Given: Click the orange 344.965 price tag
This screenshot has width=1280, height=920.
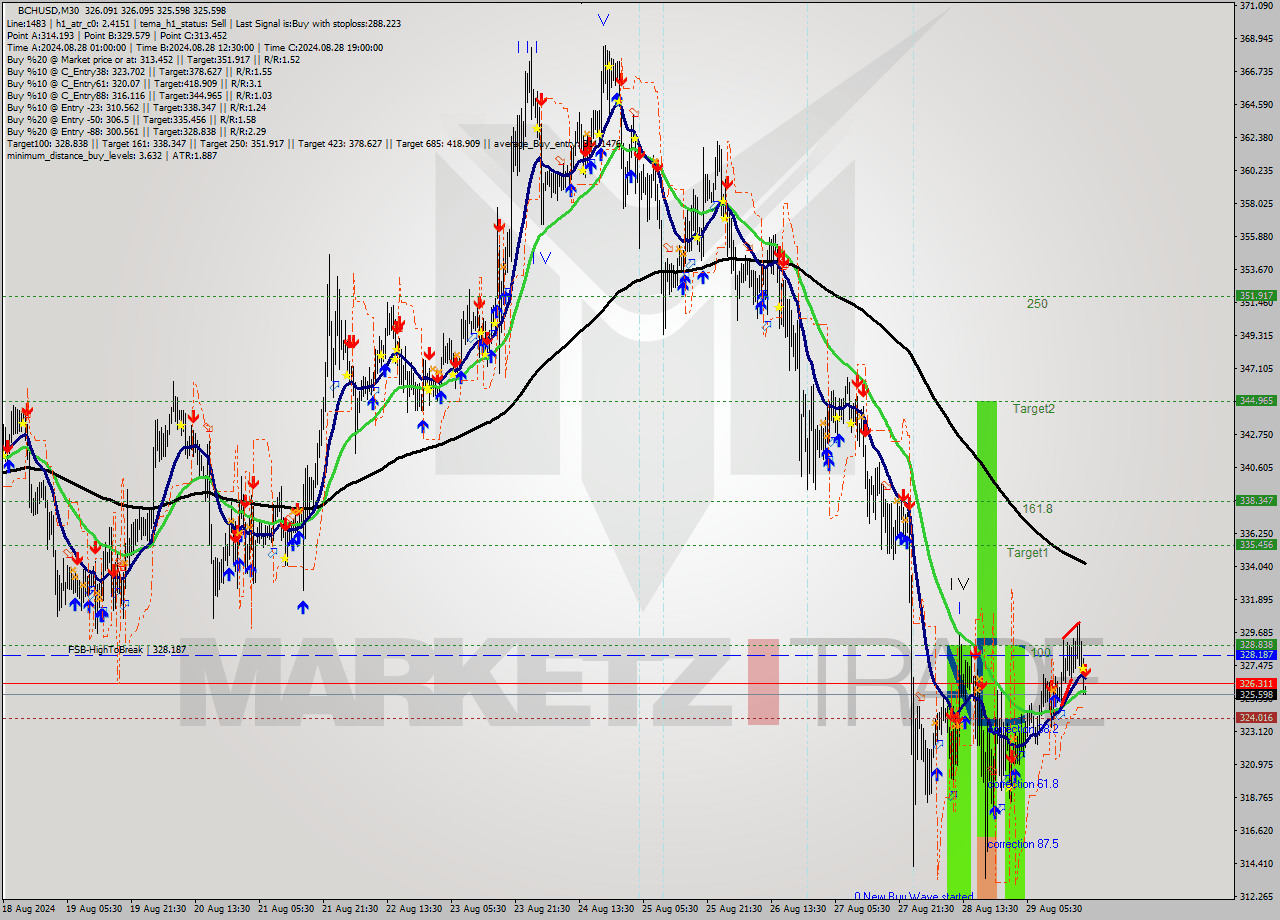Looking at the screenshot, I should coord(1256,401).
